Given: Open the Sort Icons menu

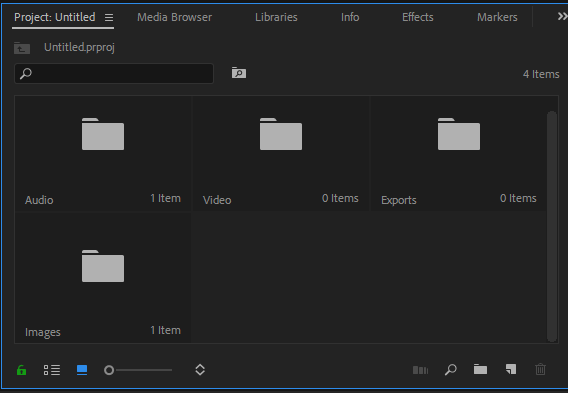Looking at the screenshot, I should 200,370.
